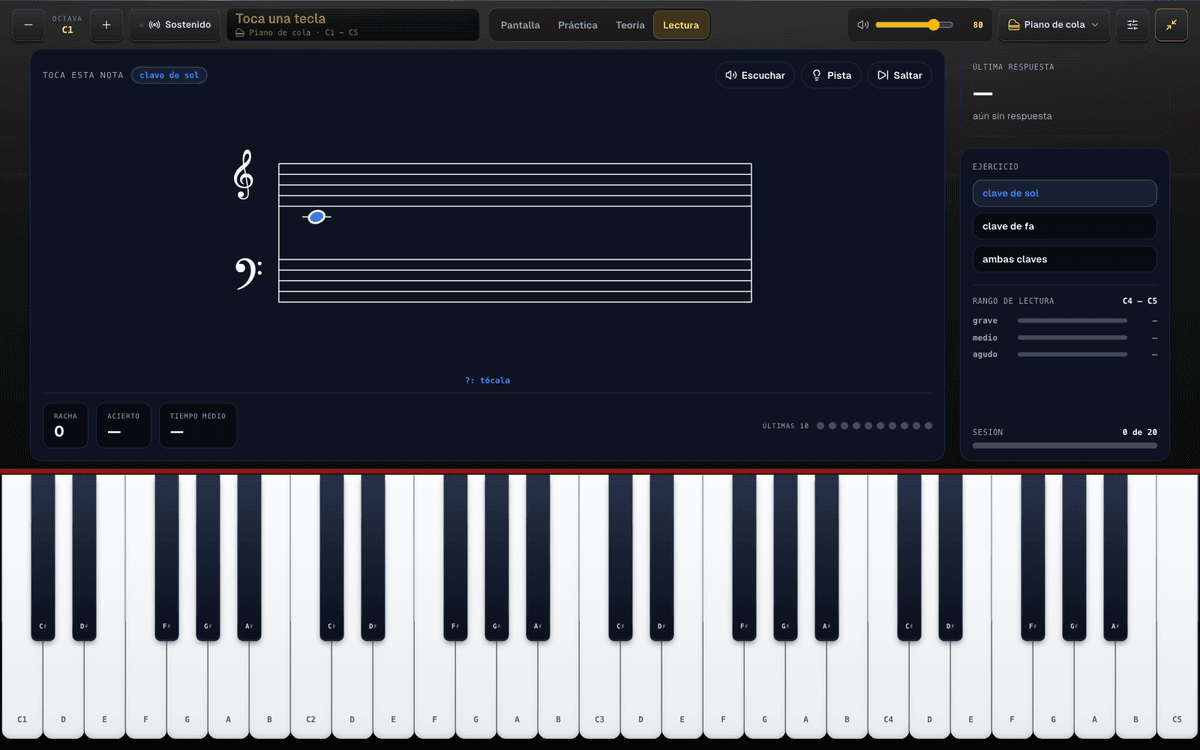Click the speaker volume icon

pyautogui.click(x=863, y=25)
